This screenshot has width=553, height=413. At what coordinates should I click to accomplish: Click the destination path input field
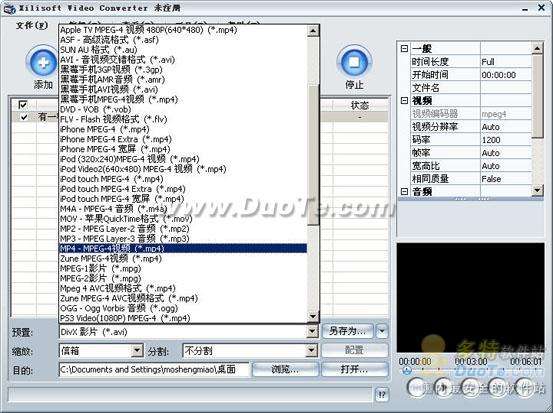tap(154, 369)
